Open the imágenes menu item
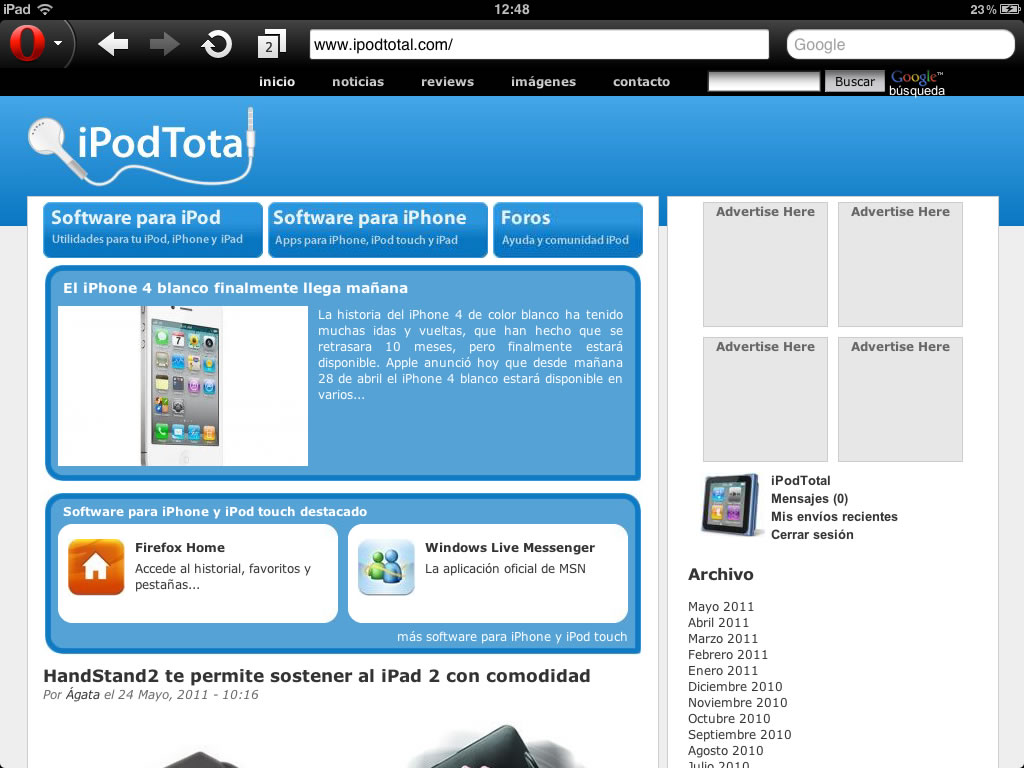 click(x=543, y=82)
